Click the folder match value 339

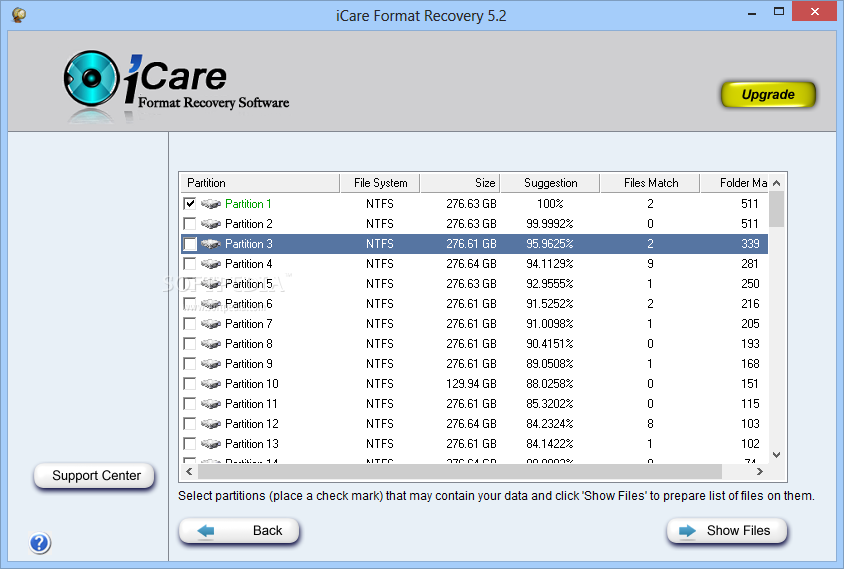click(x=750, y=244)
